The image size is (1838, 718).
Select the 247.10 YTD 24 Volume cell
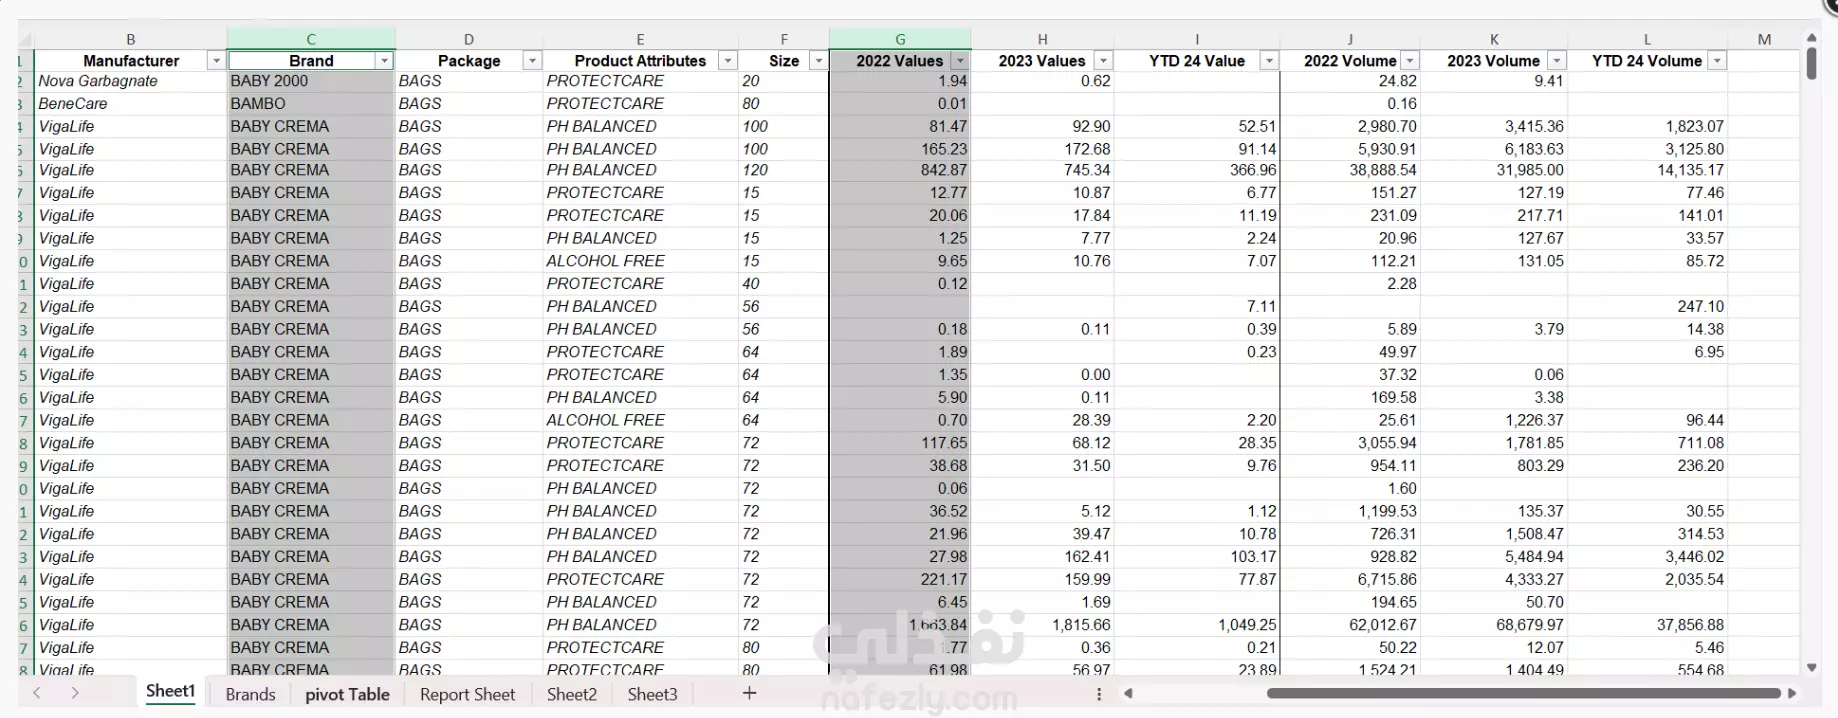pos(1647,307)
